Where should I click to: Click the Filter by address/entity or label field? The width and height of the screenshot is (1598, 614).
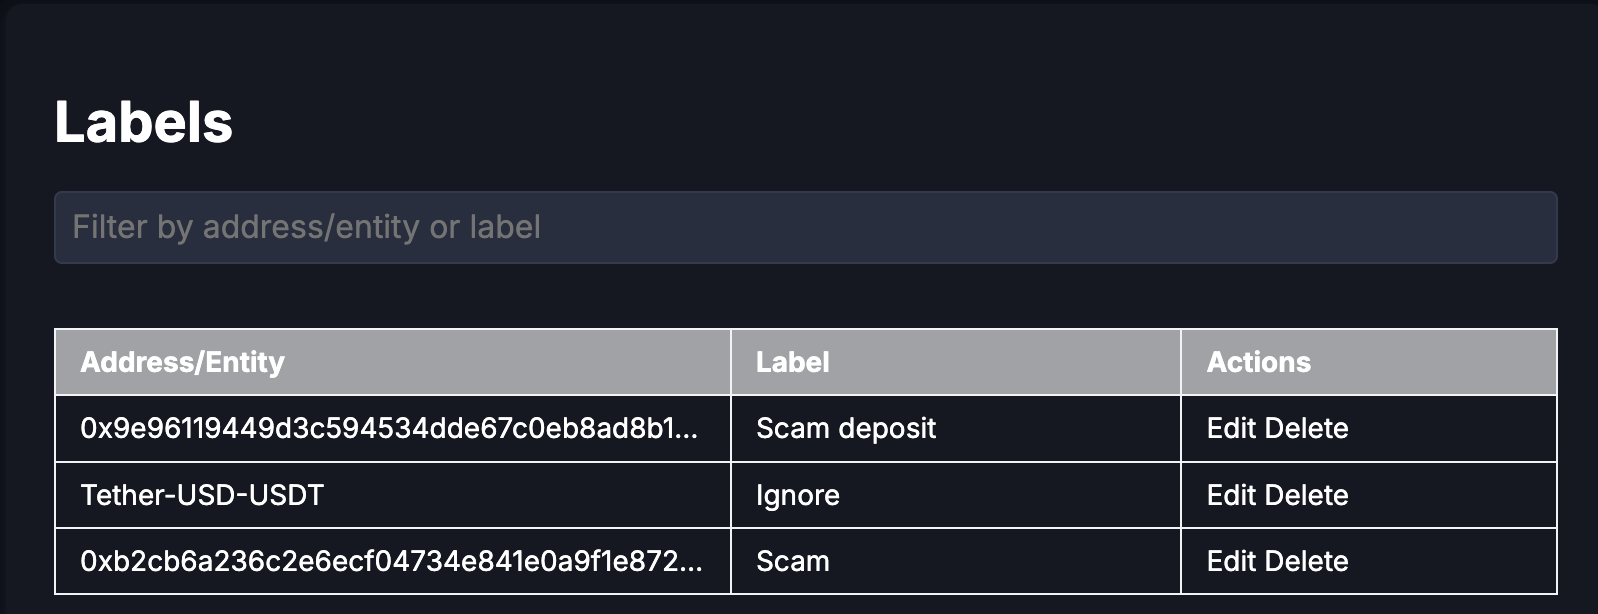click(x=805, y=228)
